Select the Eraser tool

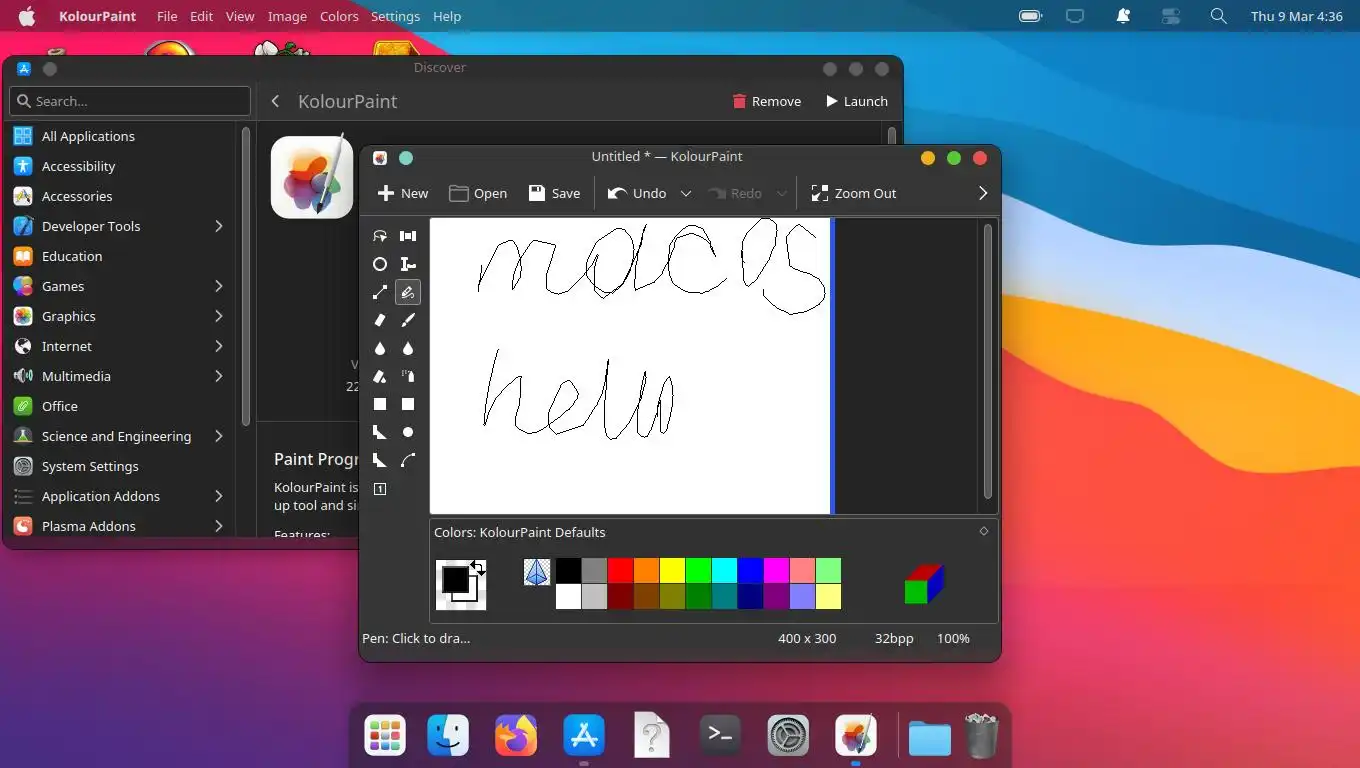pyautogui.click(x=380, y=320)
